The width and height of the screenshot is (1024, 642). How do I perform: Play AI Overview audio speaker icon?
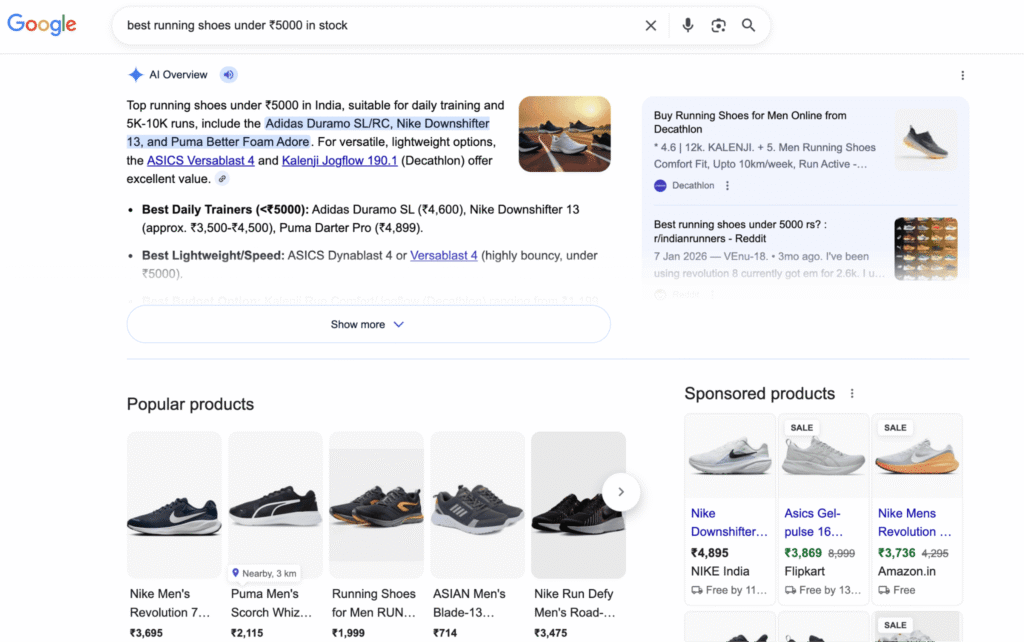pos(229,74)
